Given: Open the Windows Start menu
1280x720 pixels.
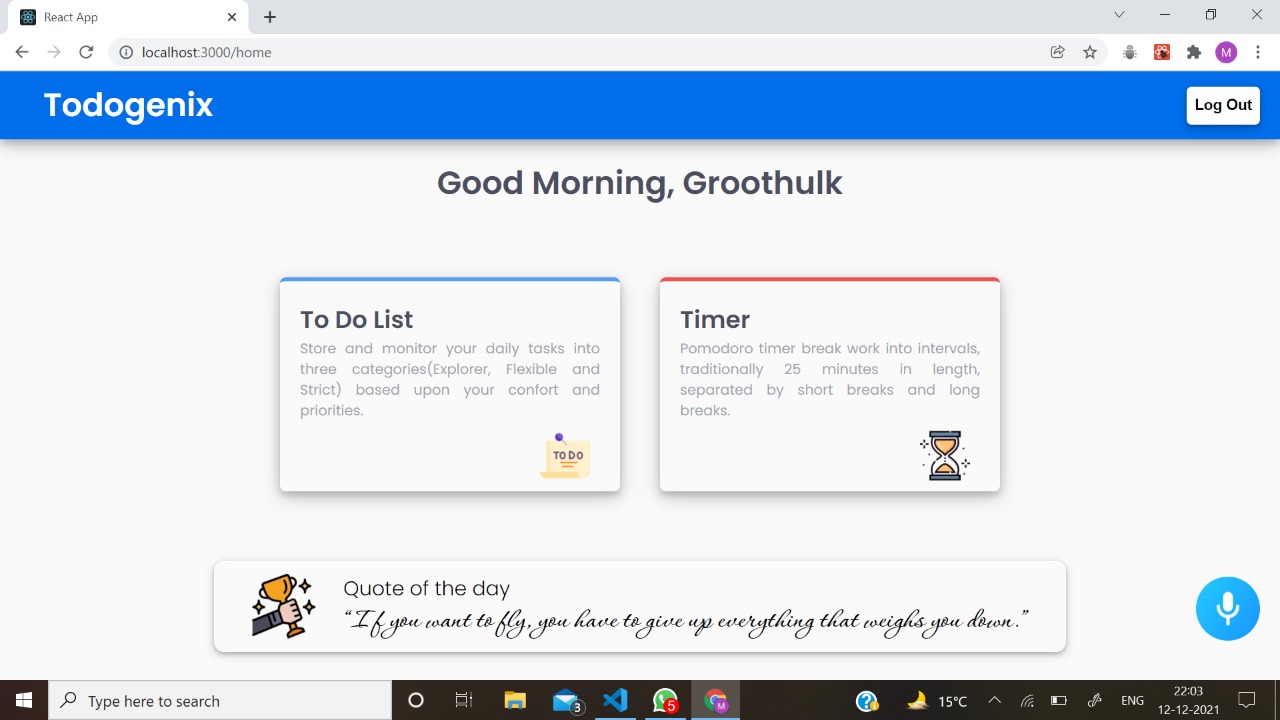Looking at the screenshot, I should (x=24, y=700).
